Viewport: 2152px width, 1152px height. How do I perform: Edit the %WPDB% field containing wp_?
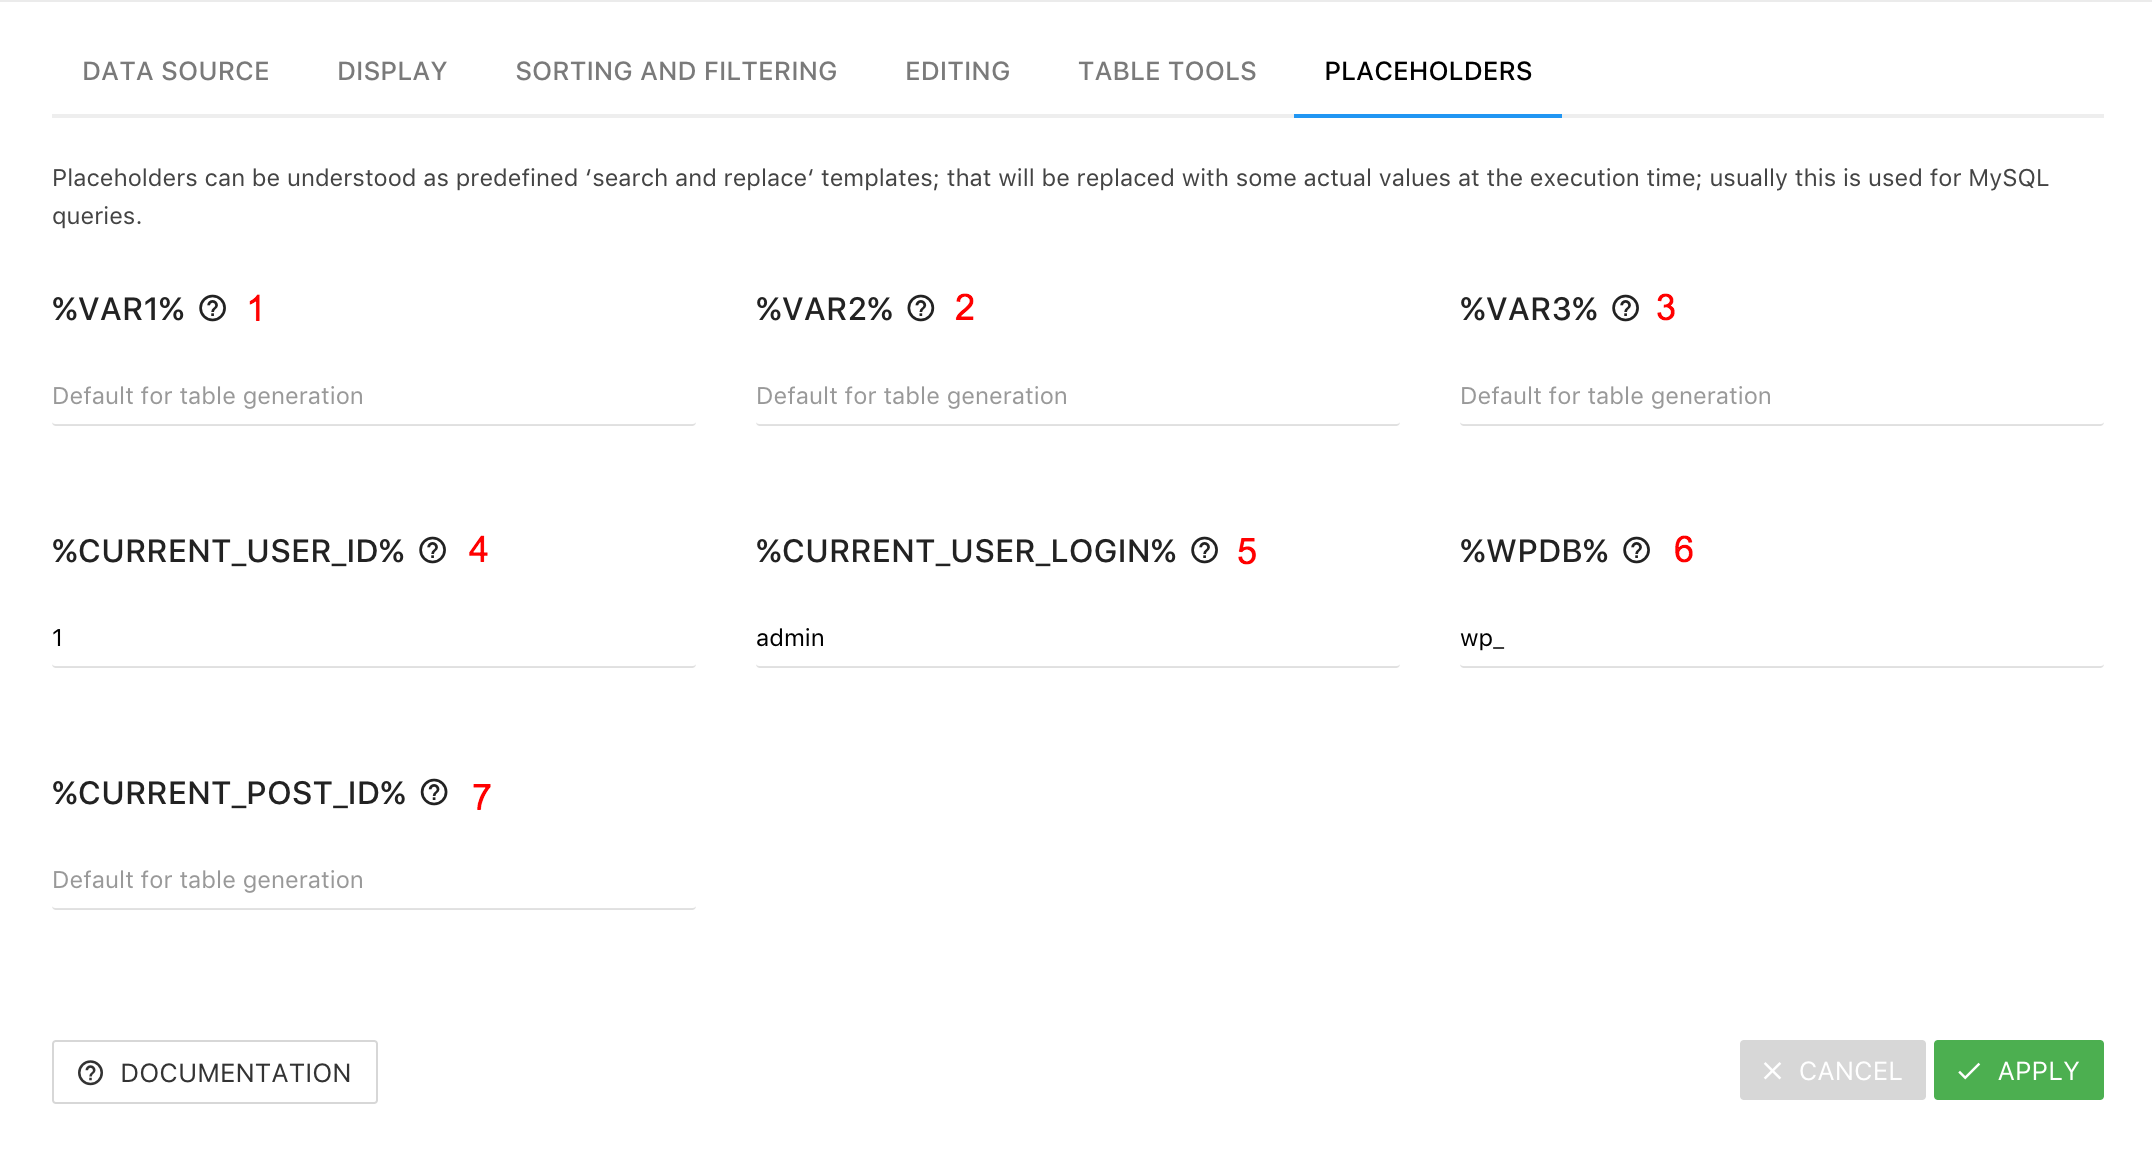(1782, 638)
